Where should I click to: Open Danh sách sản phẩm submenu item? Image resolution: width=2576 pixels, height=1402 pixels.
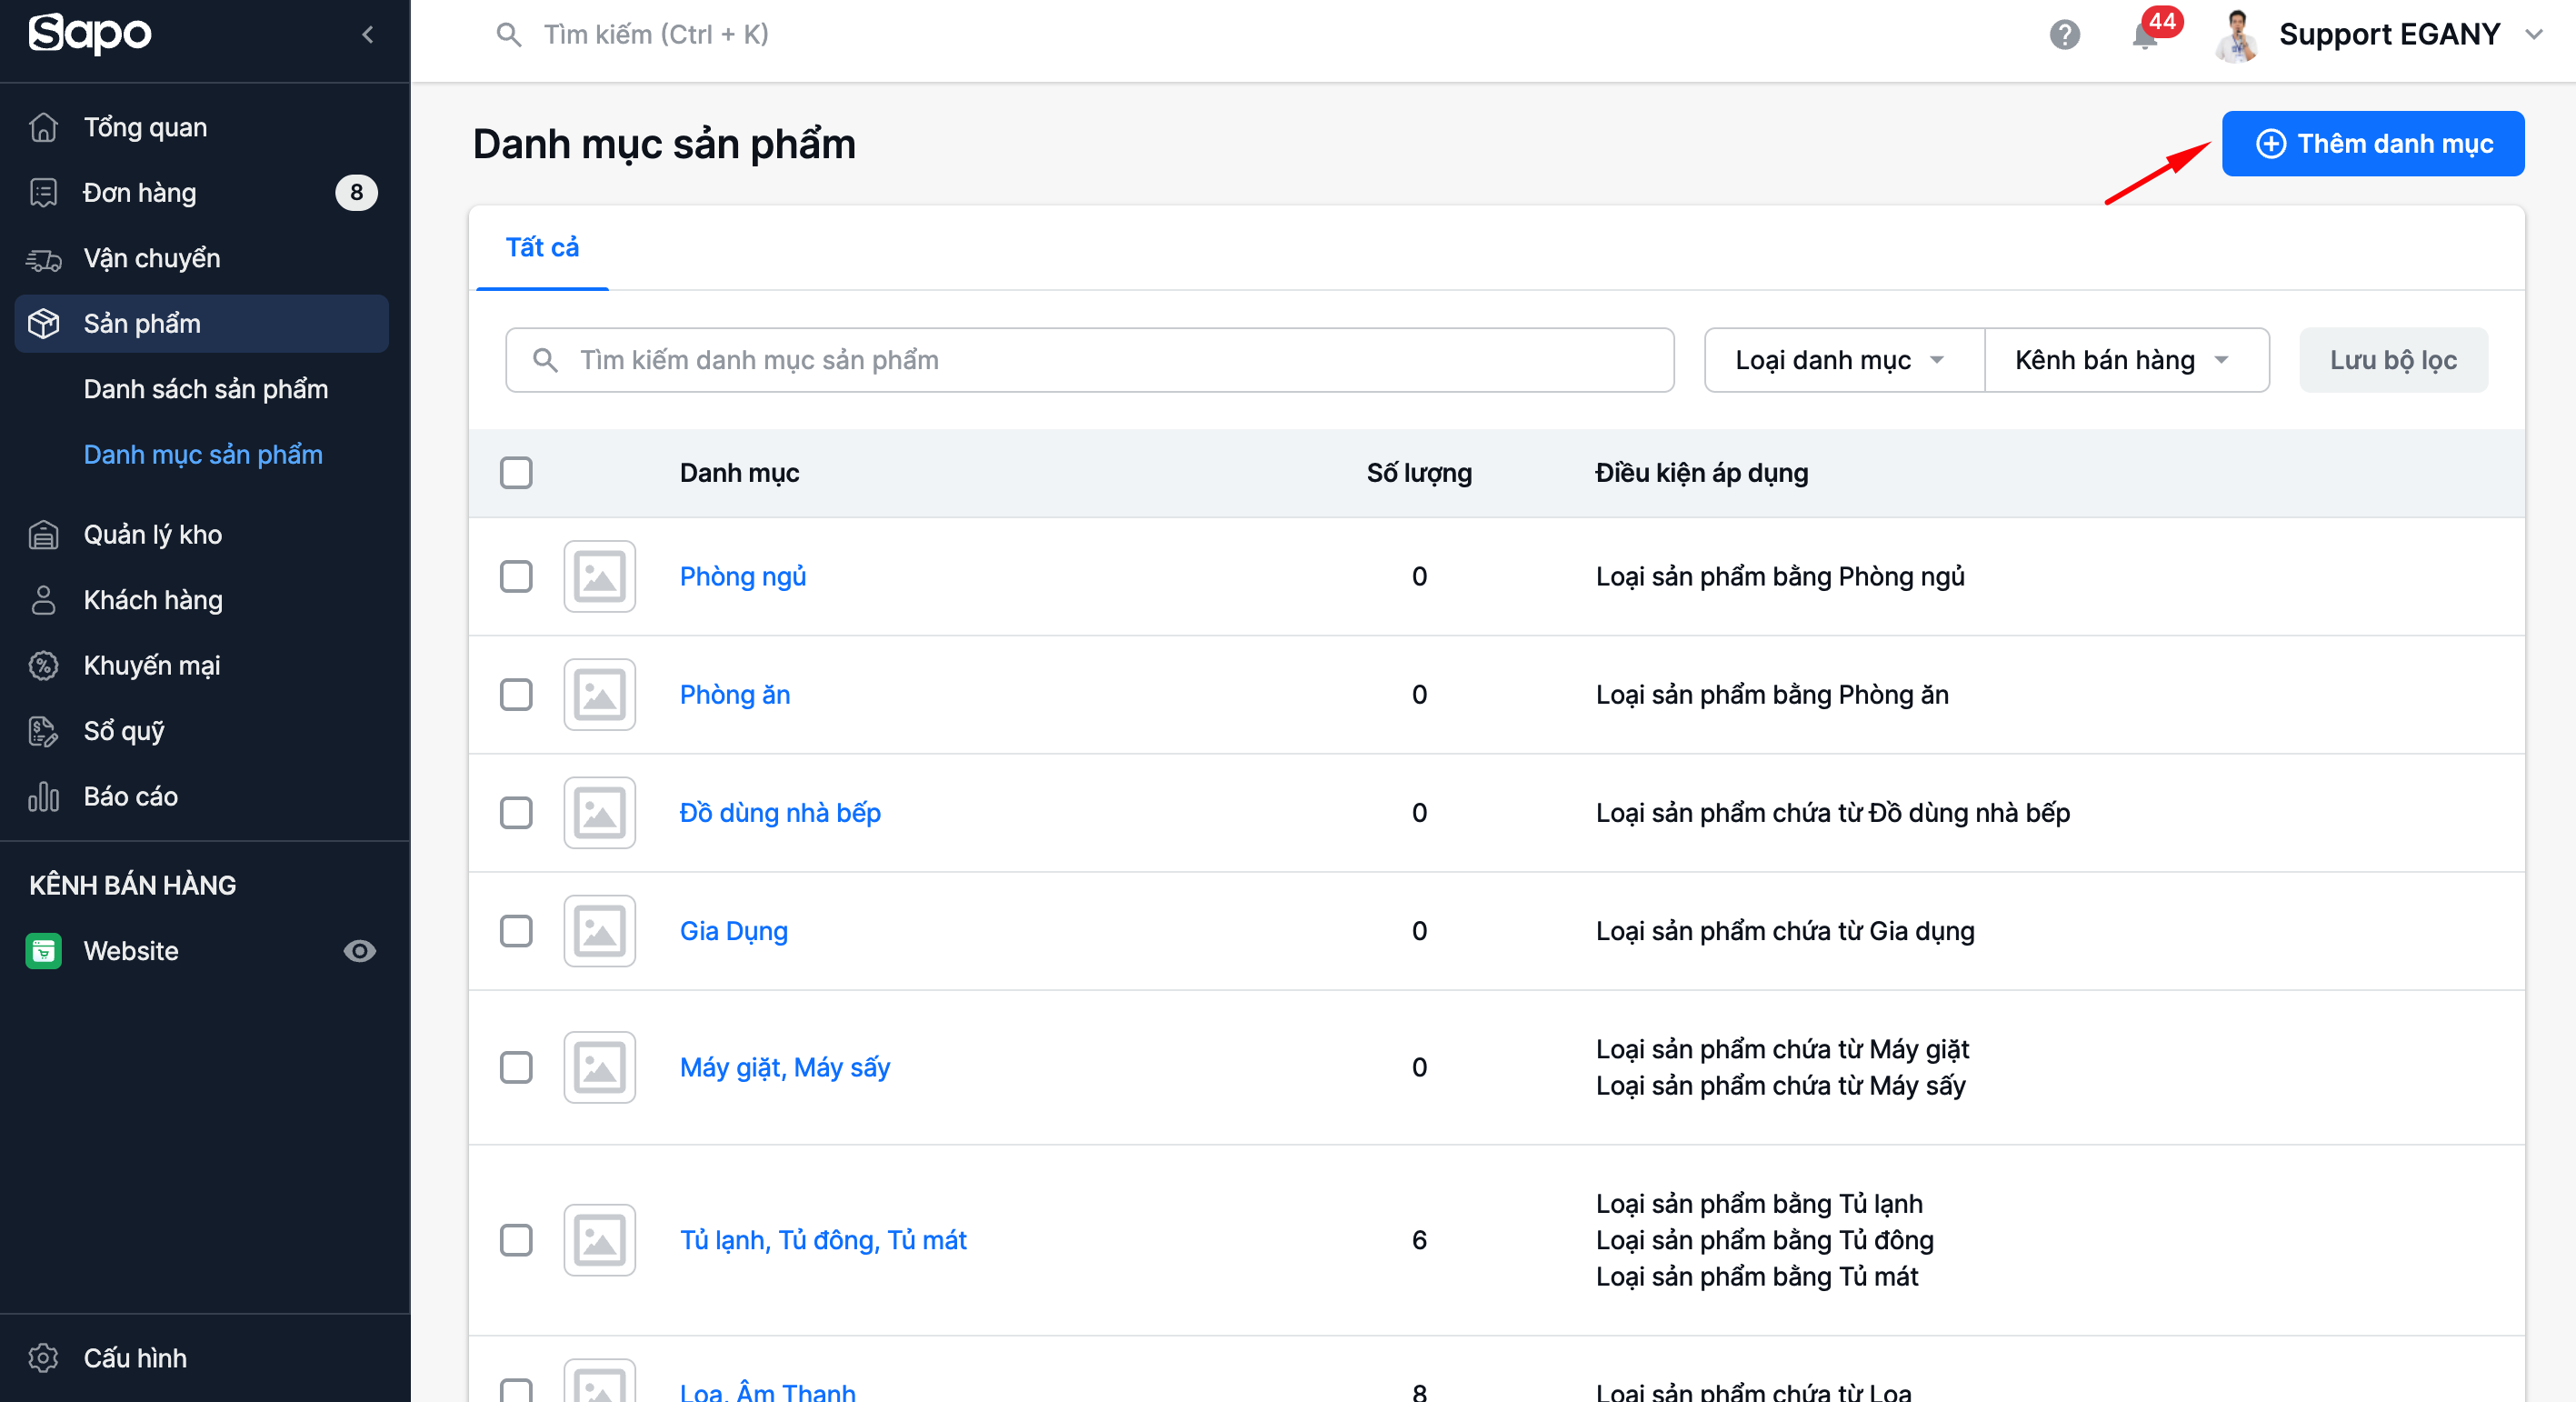click(x=205, y=389)
